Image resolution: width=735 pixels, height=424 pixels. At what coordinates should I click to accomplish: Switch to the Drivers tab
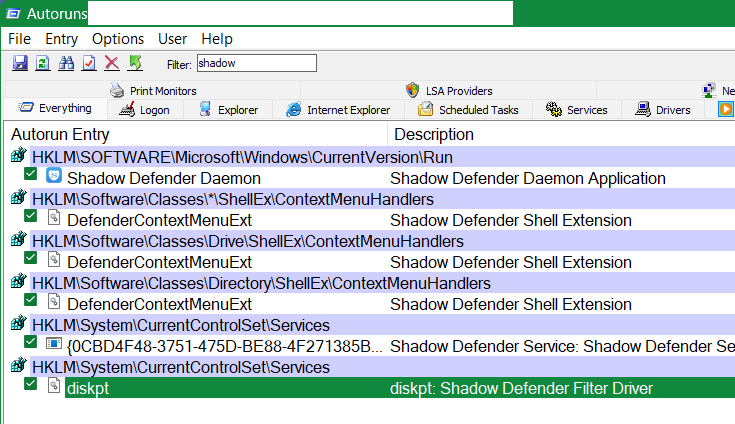pos(663,110)
